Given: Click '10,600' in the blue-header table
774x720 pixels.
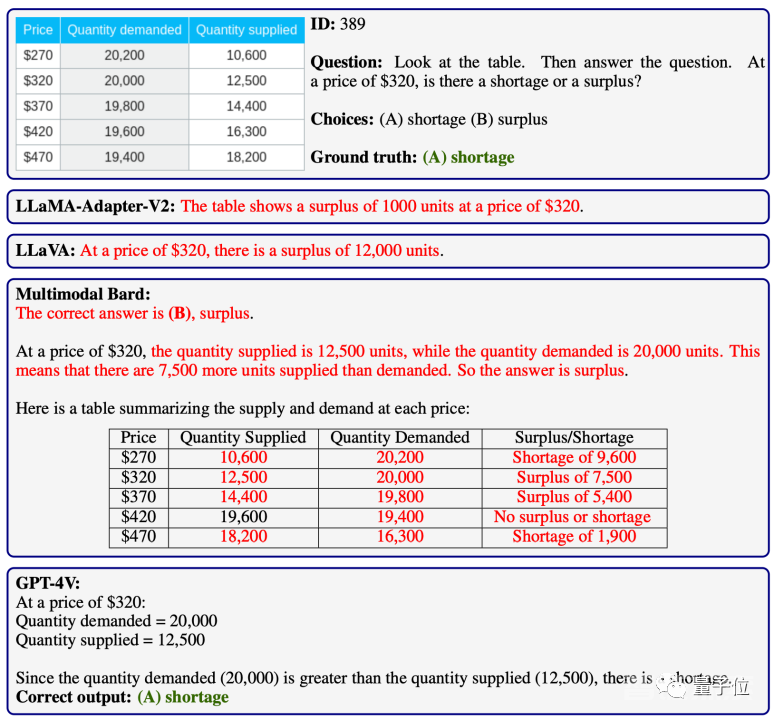Looking at the screenshot, I should pos(246,55).
